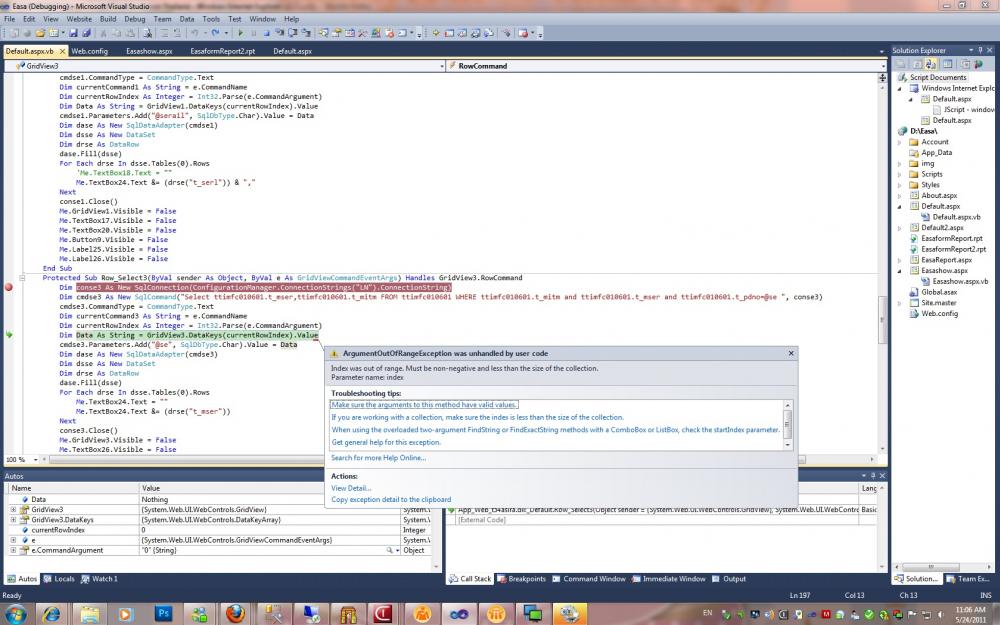
Task: Select Web.config in Solution Explorer
Action: coord(939,314)
